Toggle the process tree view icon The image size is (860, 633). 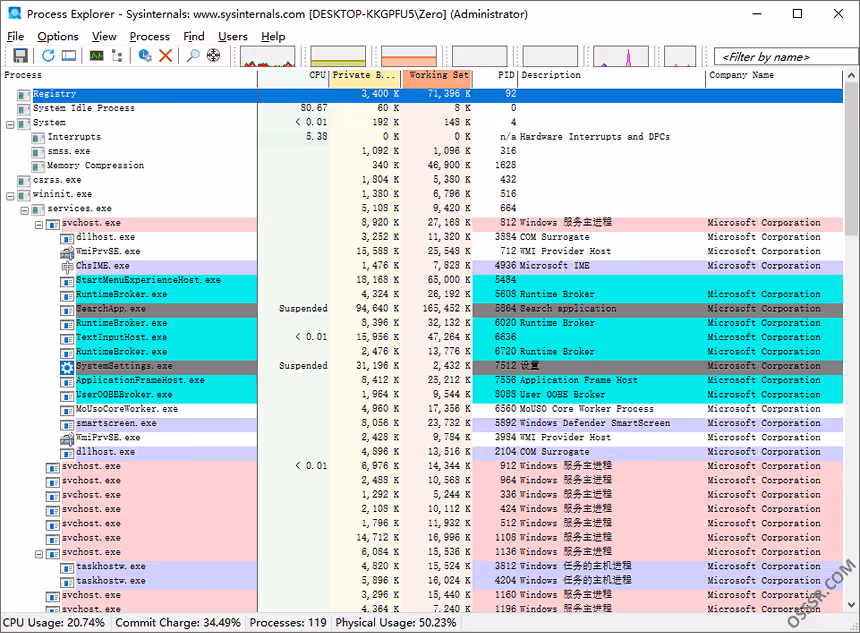117,55
